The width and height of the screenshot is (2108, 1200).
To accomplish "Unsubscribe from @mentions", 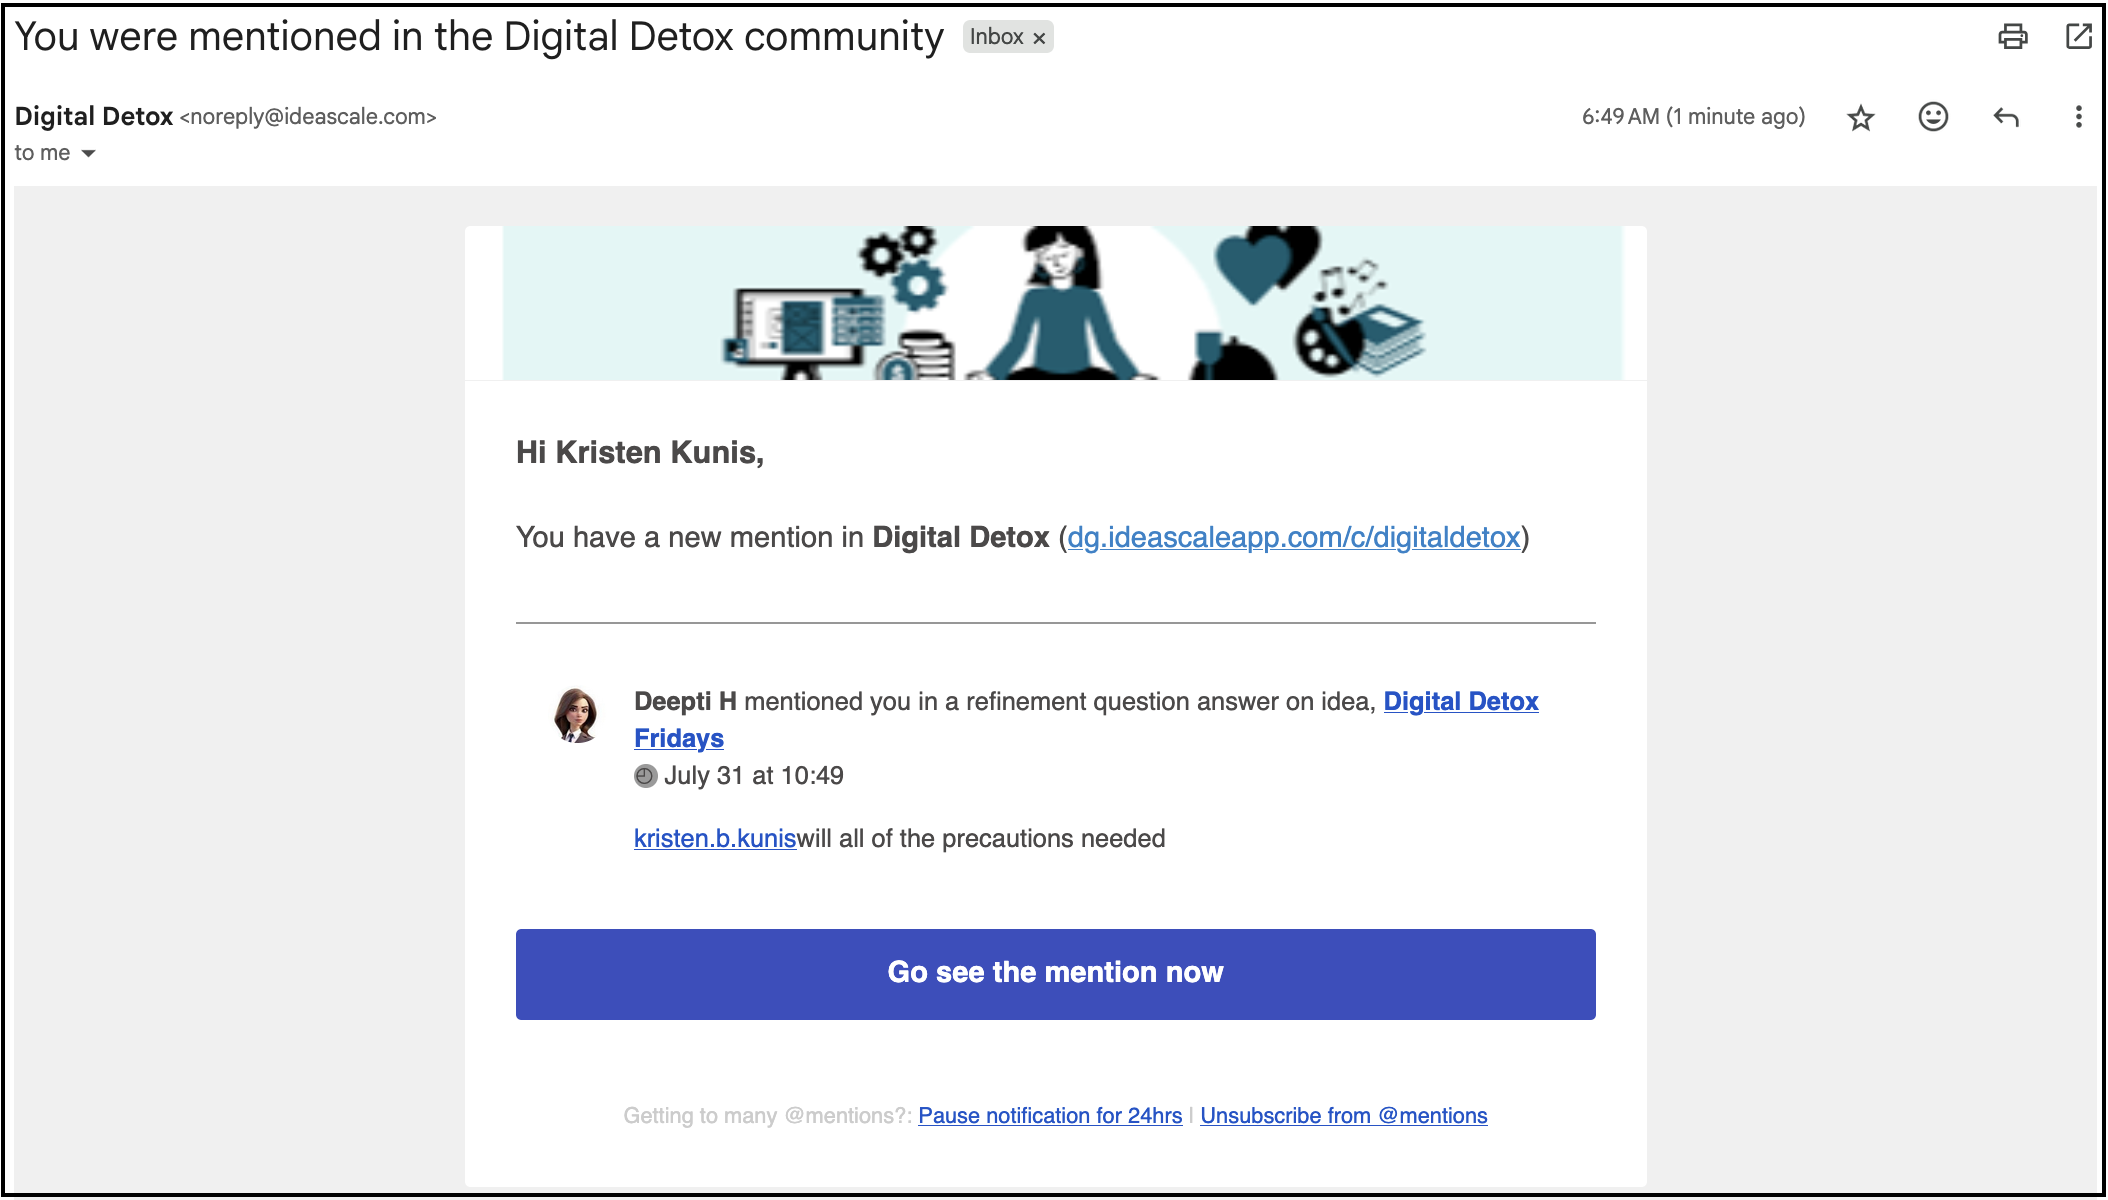I will click(1344, 1115).
